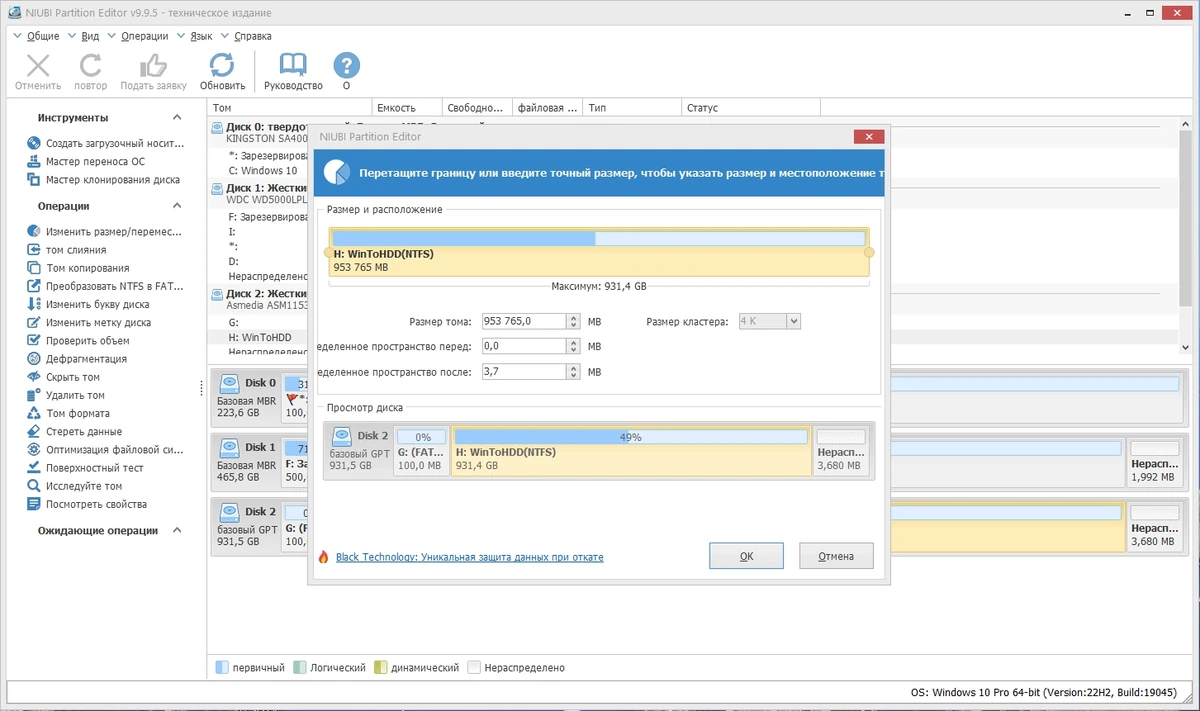
Task: Choose Посмотреть свойства operation
Action: coord(87,504)
